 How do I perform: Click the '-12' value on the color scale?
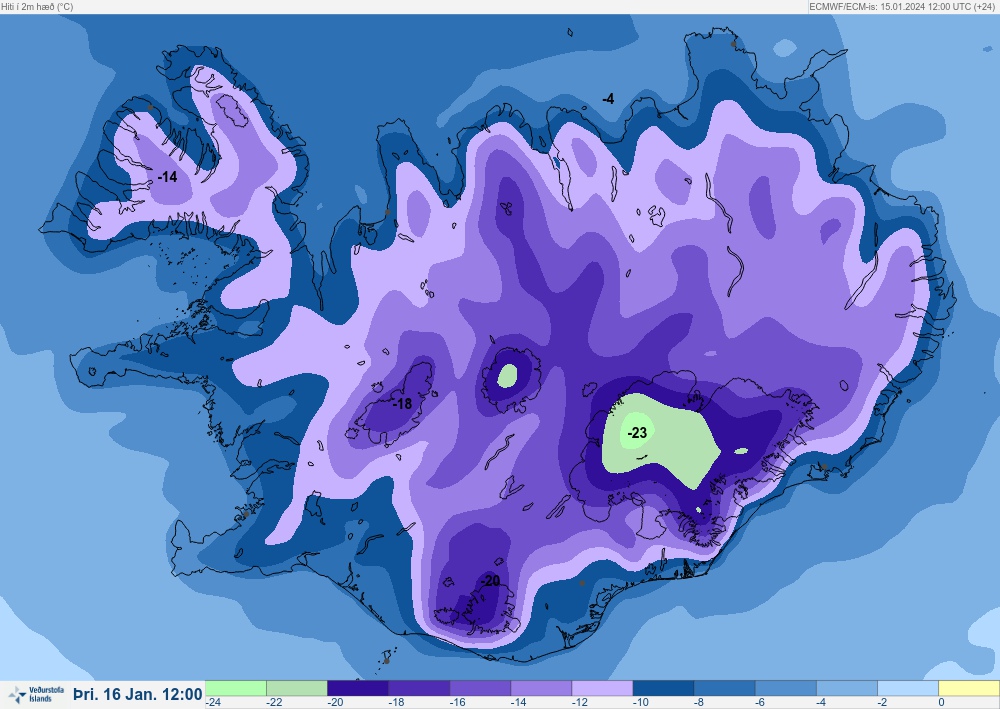coord(580,703)
